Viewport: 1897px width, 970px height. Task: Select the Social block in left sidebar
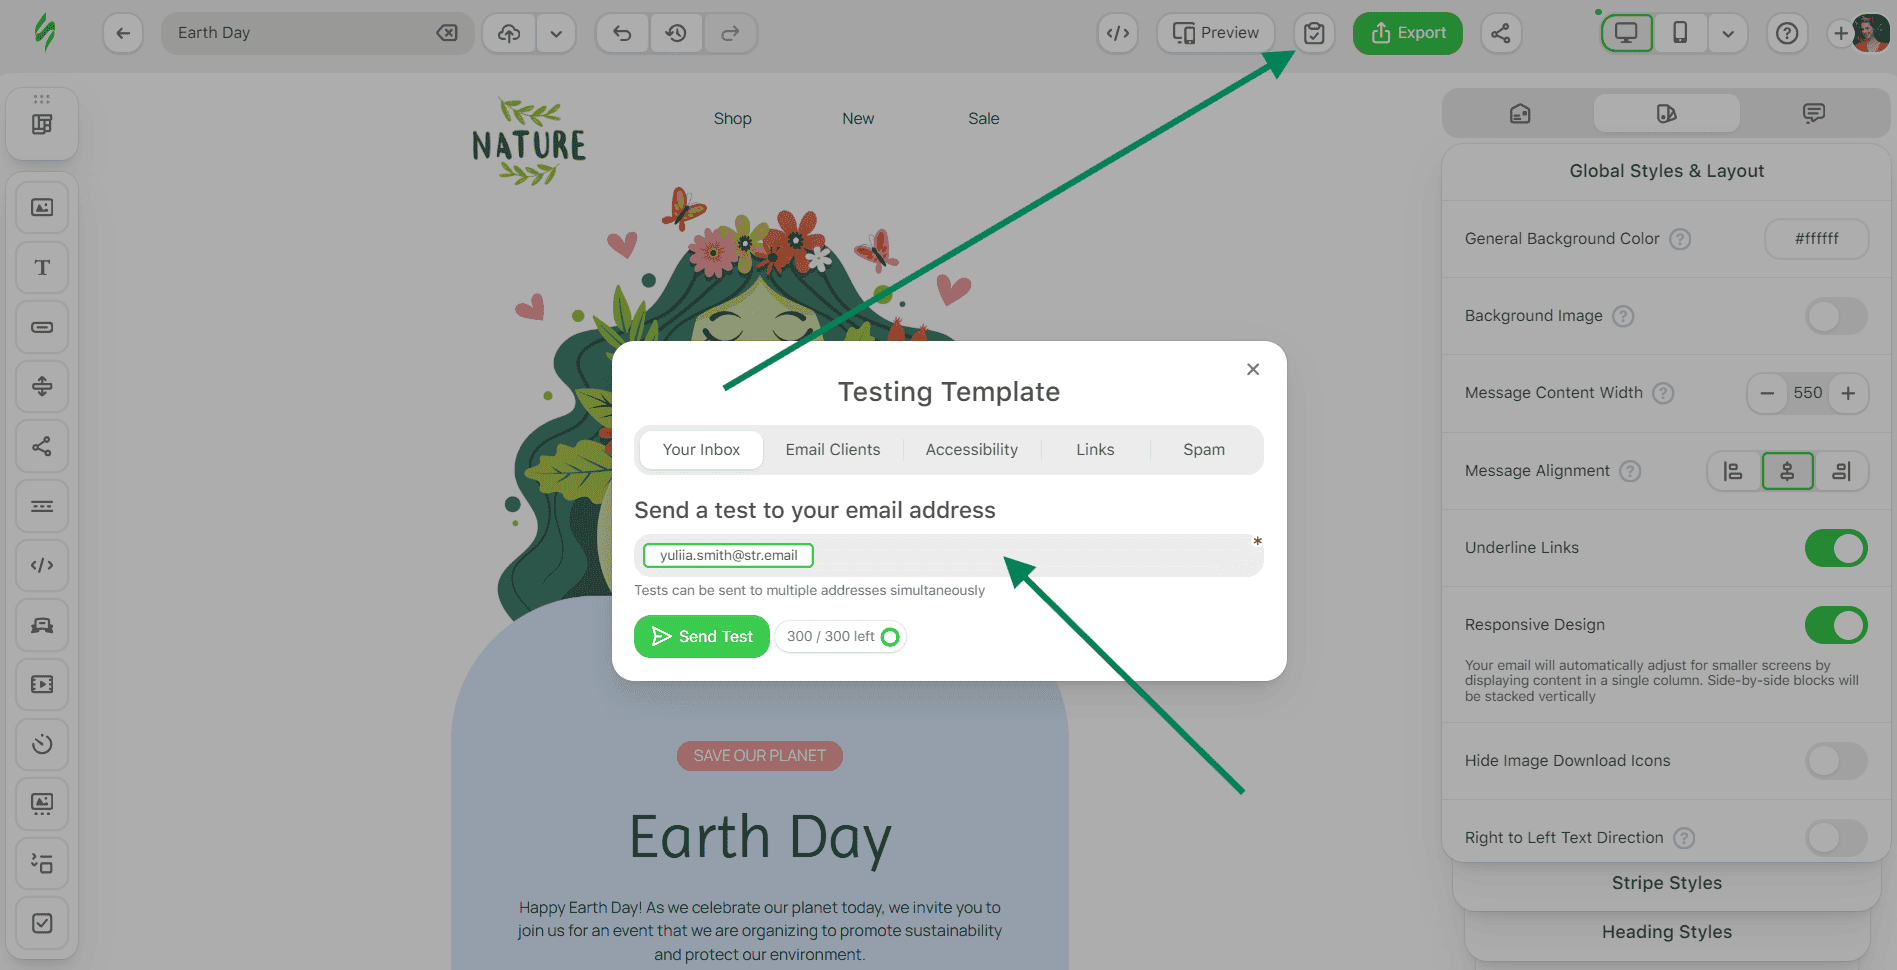(x=42, y=446)
